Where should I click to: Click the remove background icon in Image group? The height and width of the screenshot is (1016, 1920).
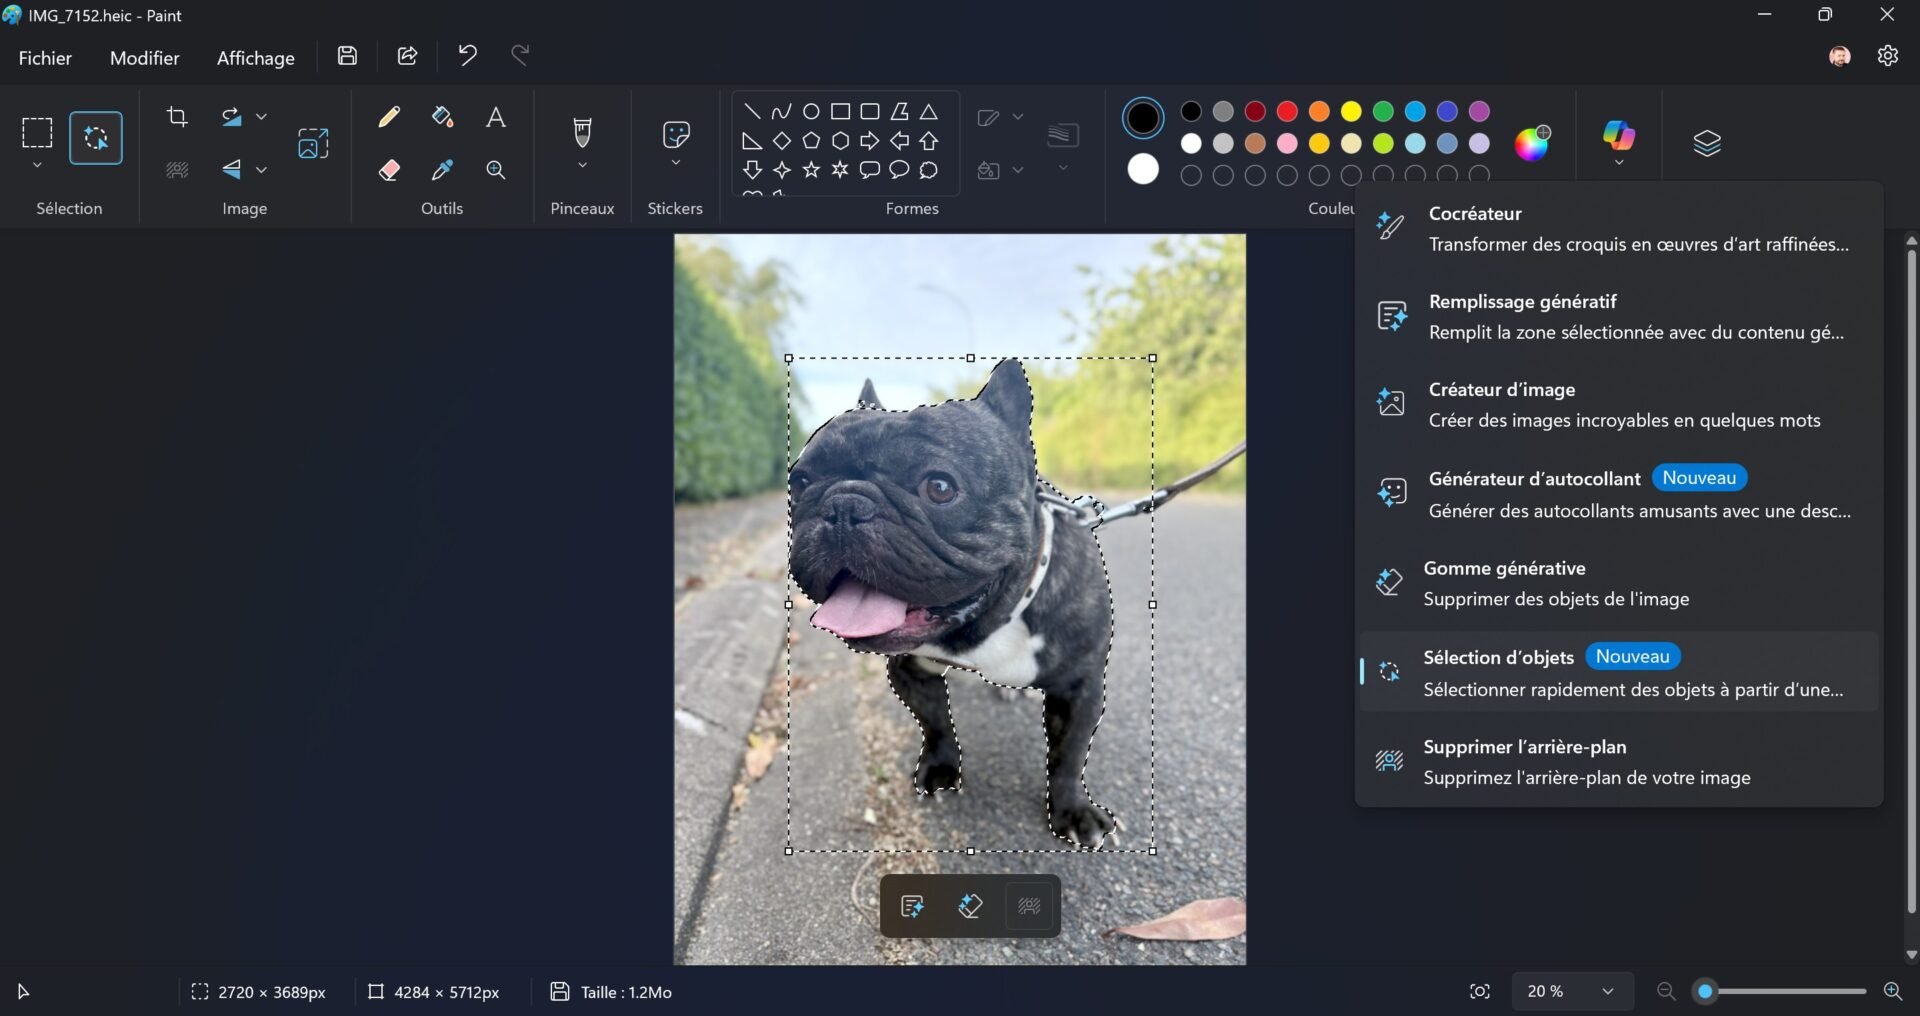tap(177, 170)
